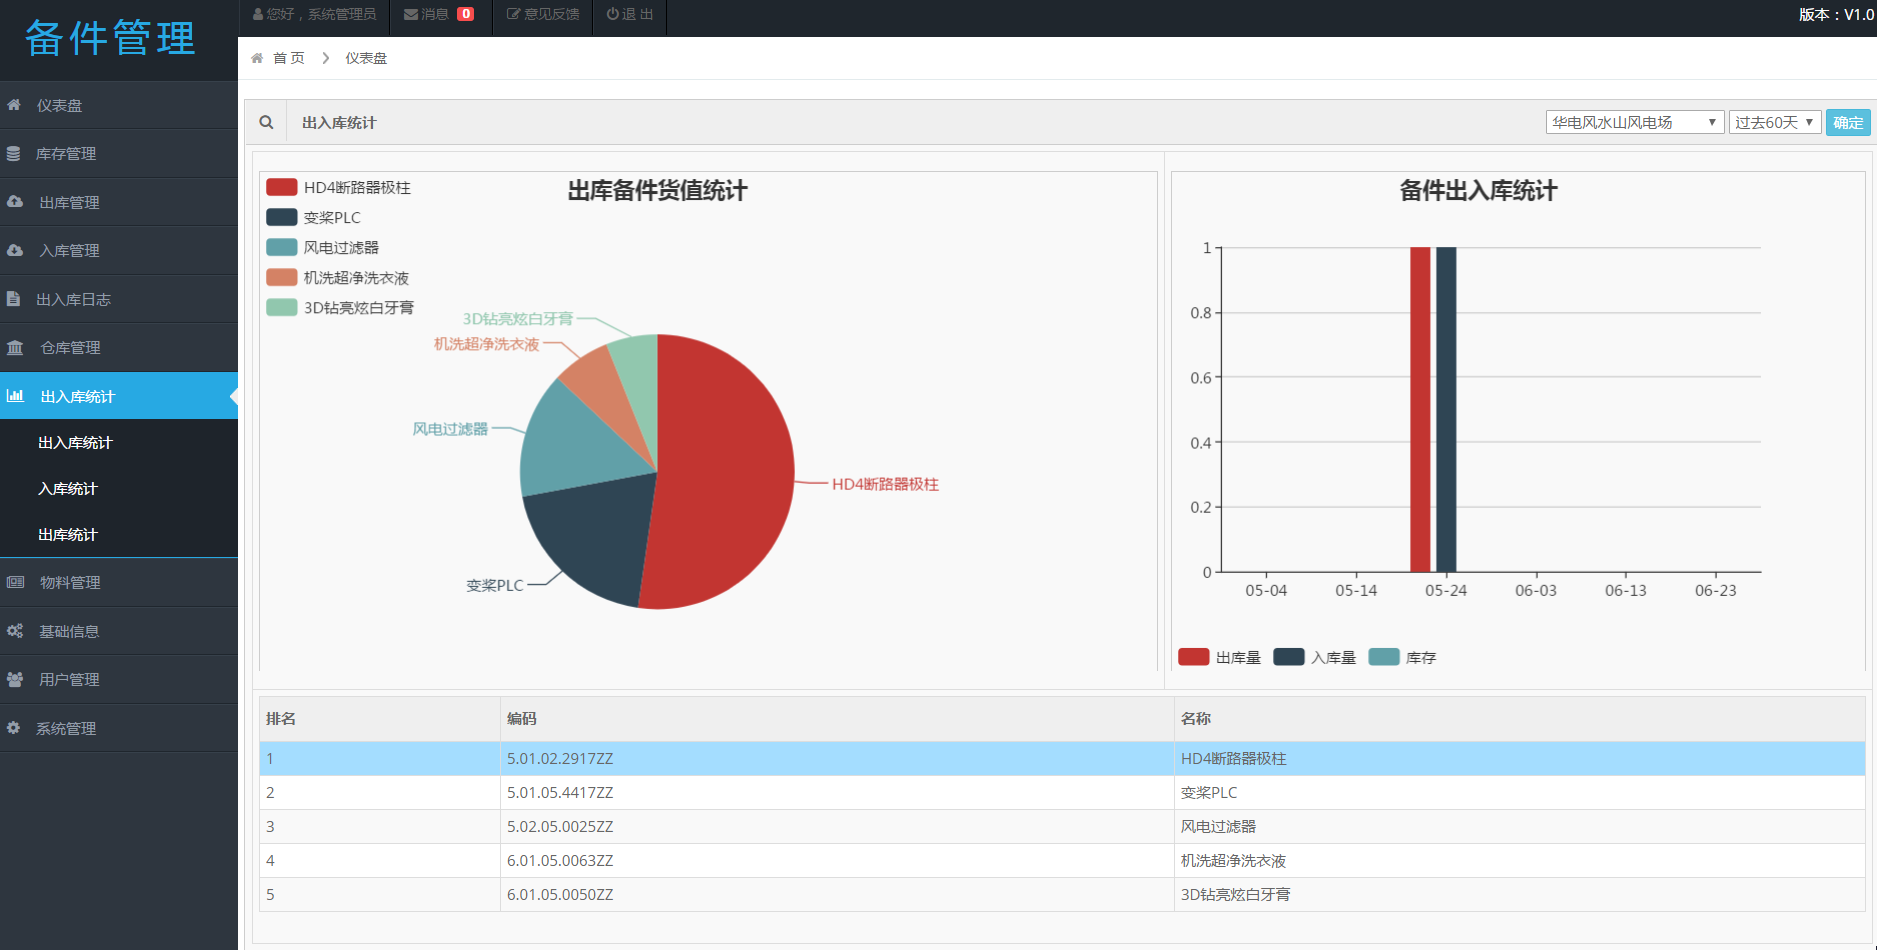Image resolution: width=1877 pixels, height=950 pixels.
Task: Click 消息 messages link
Action: point(434,14)
